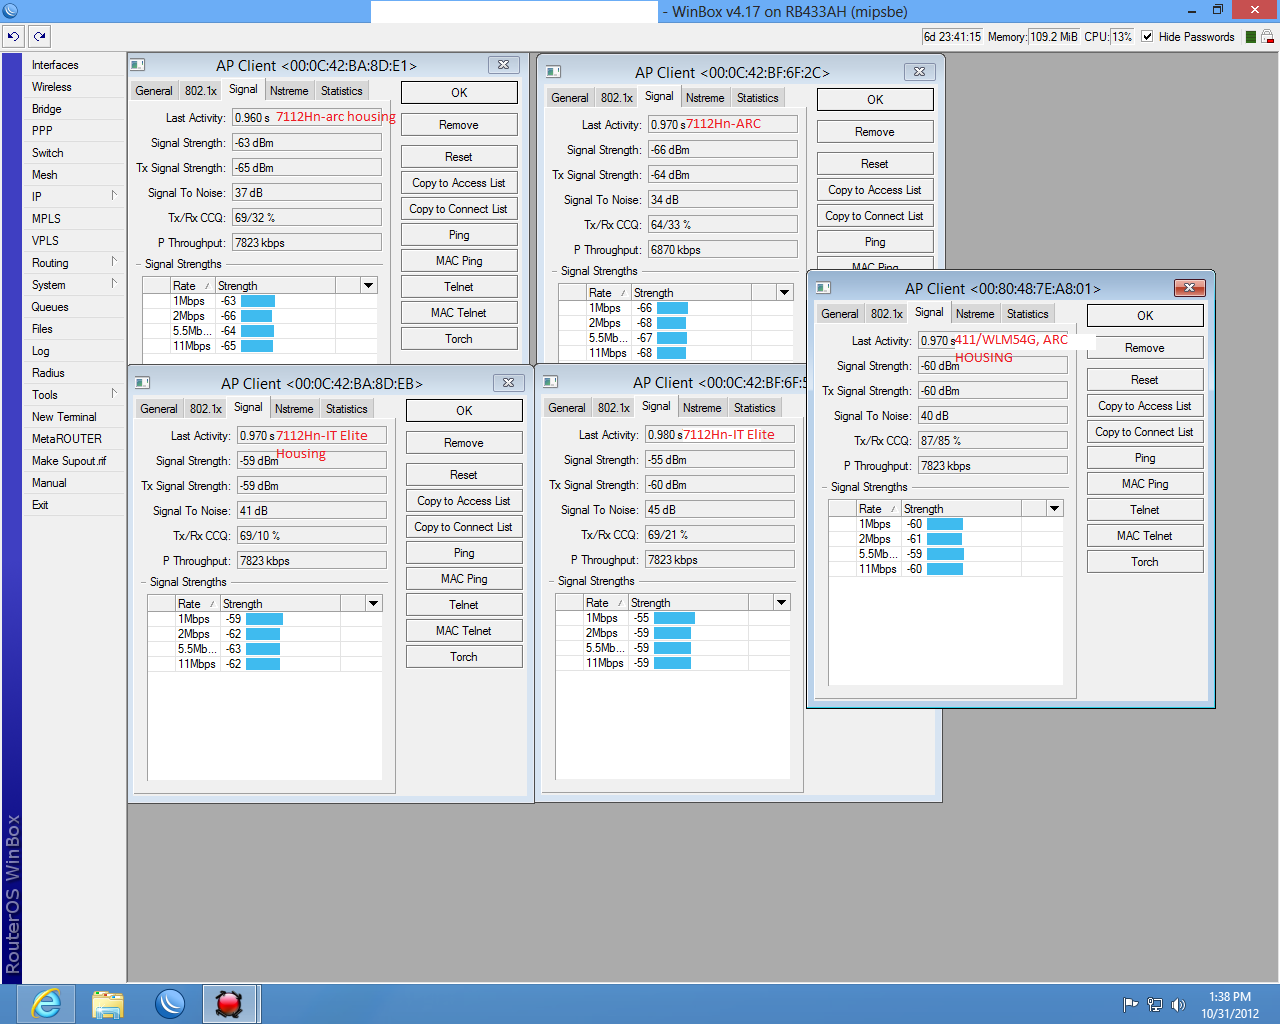Click Tx/Rx CCQ field showing 69/10 %

pos(311,536)
